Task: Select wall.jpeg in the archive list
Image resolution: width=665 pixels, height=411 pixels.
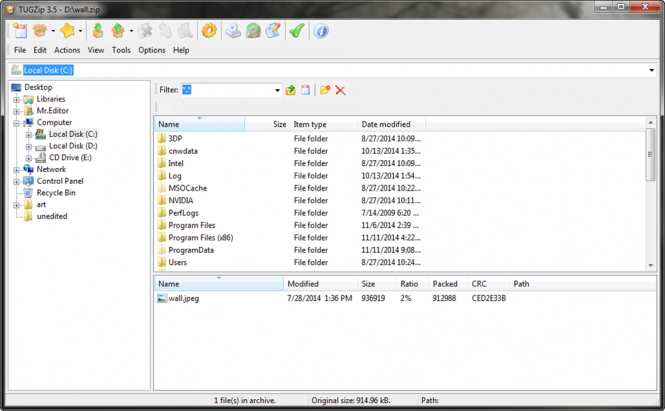Action: coord(183,298)
